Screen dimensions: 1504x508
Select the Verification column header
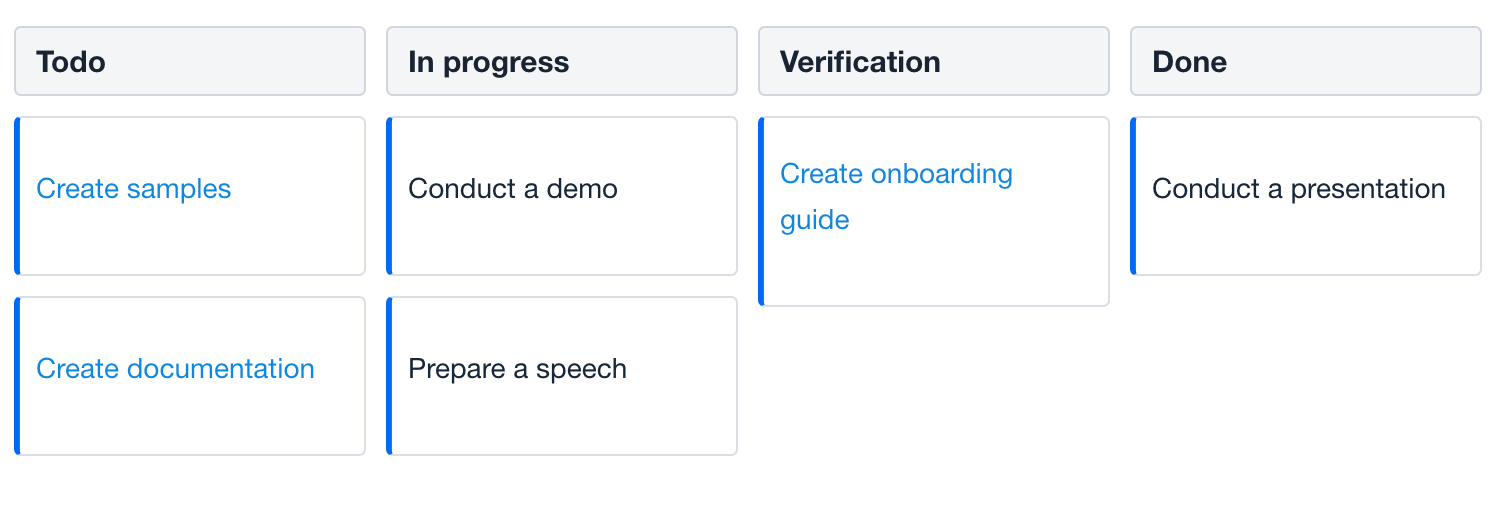(934, 61)
